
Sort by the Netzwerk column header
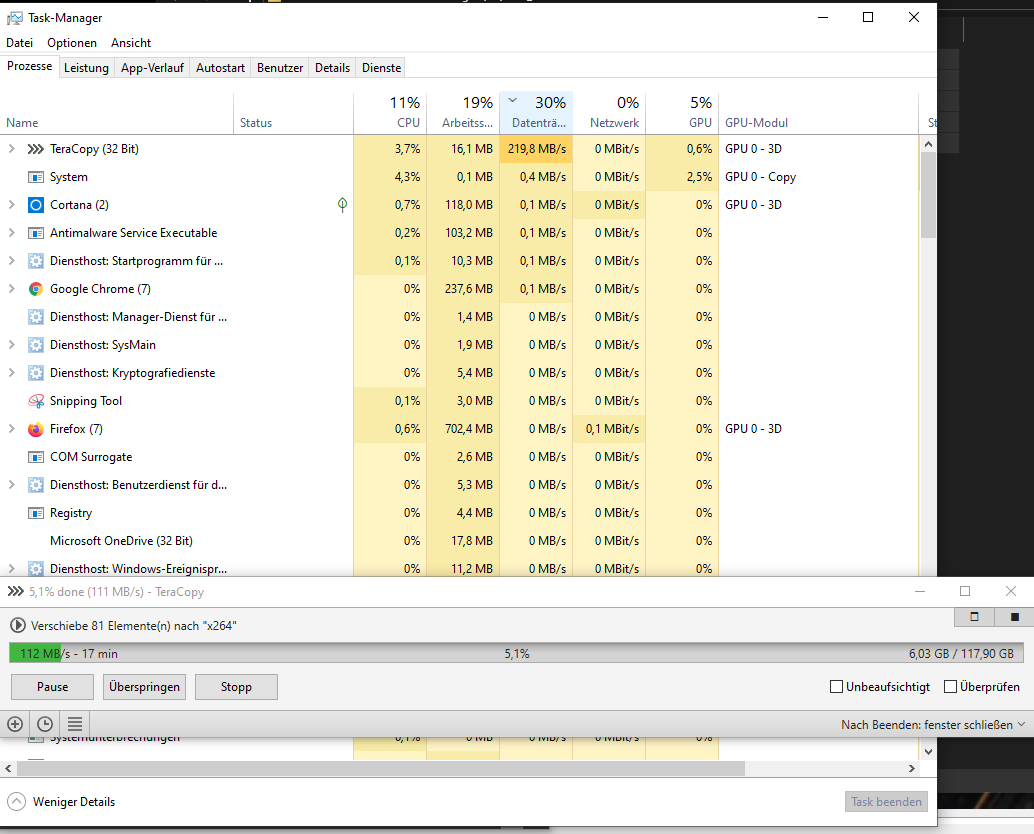pyautogui.click(x=609, y=113)
